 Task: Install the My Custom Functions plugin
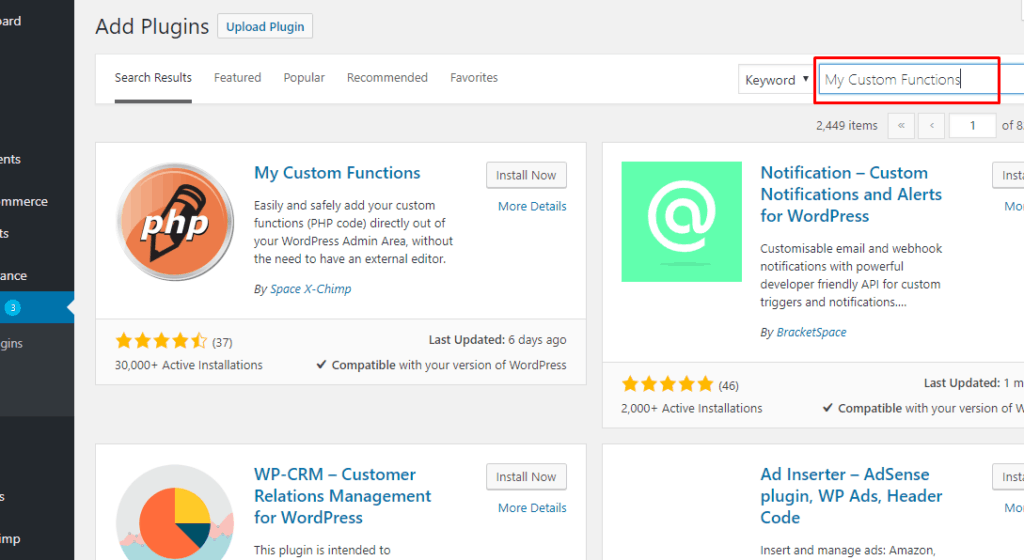(526, 175)
